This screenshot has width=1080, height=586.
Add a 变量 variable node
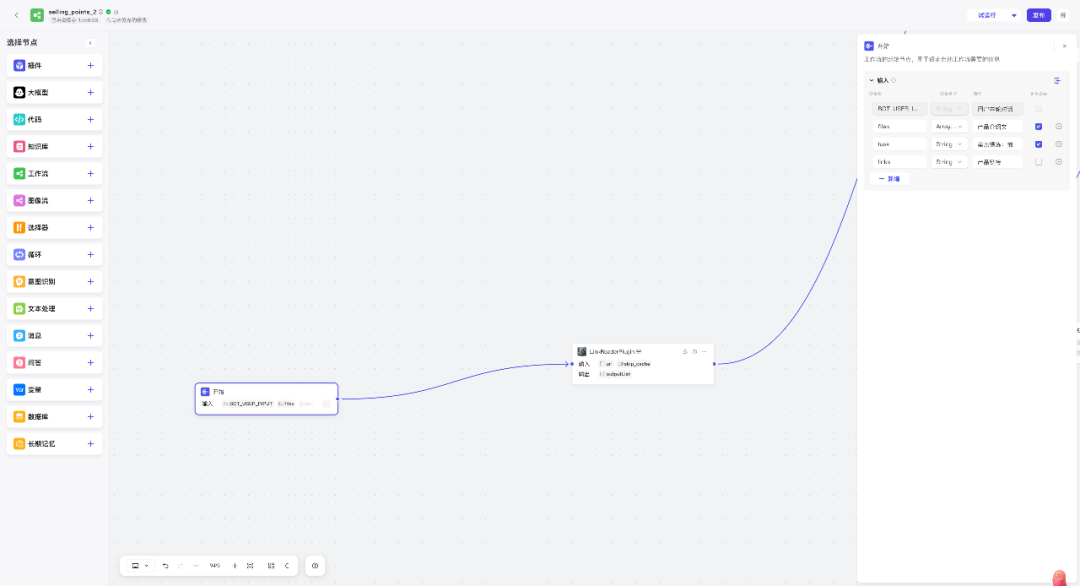pos(90,390)
